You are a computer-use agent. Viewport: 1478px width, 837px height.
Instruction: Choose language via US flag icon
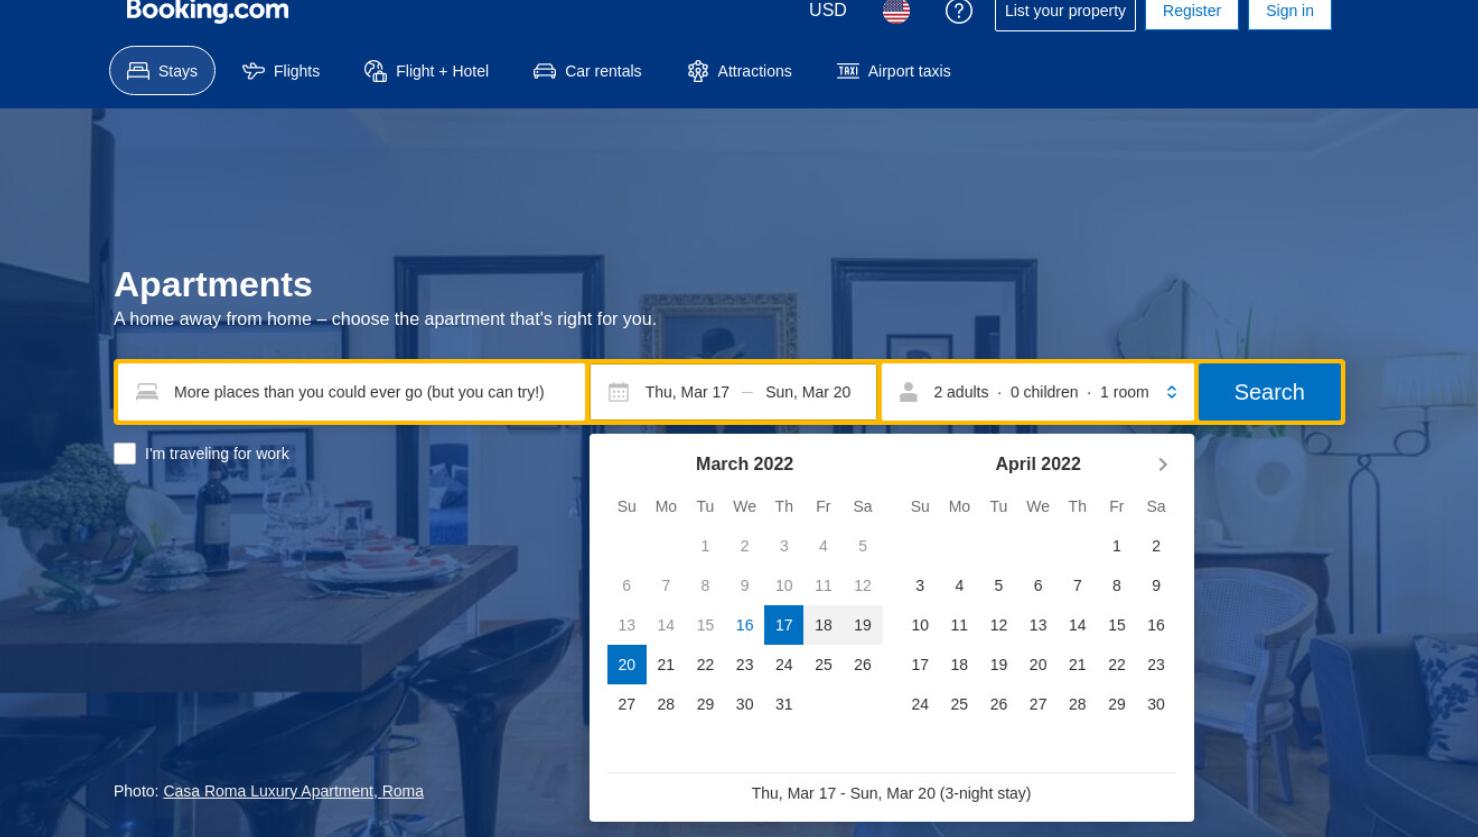[x=896, y=11]
